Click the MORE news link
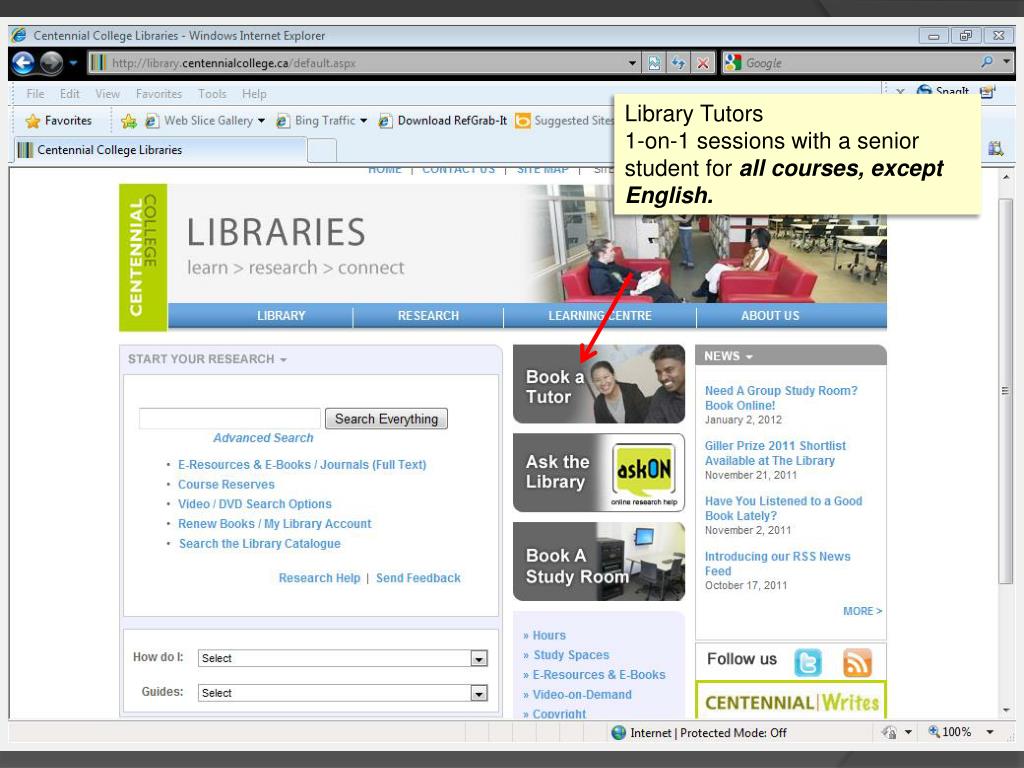Screen dimensions: 1024x768 point(862,611)
